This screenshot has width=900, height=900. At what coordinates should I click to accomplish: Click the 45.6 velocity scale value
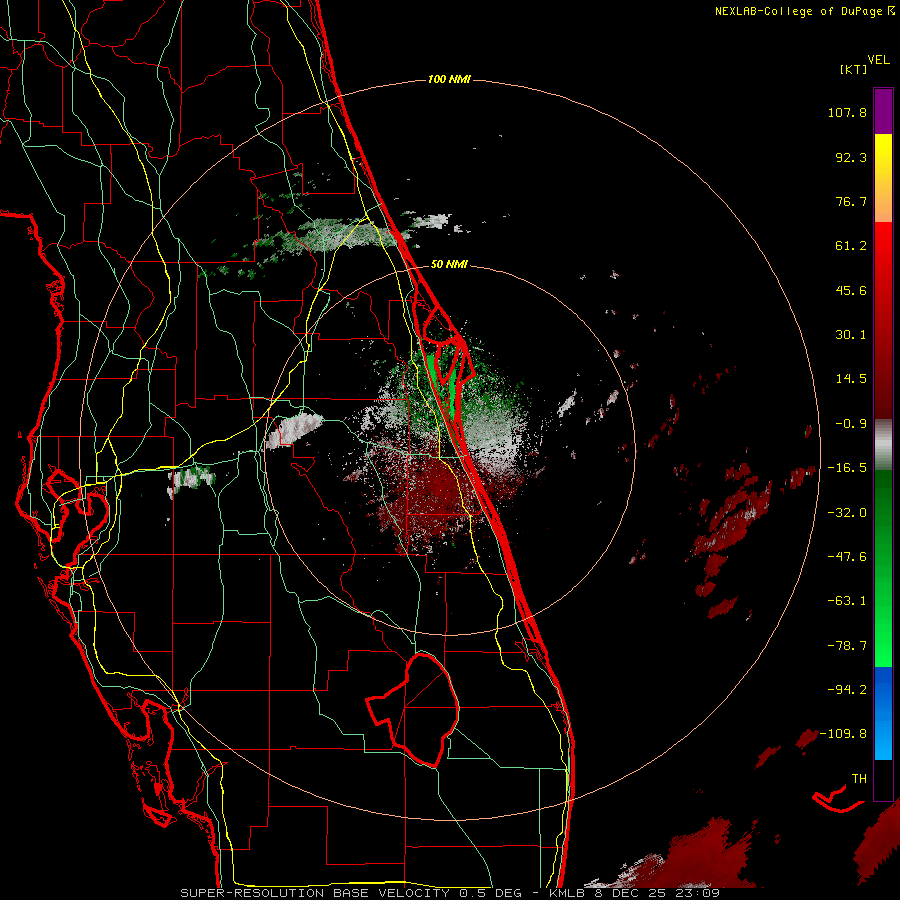(851, 290)
